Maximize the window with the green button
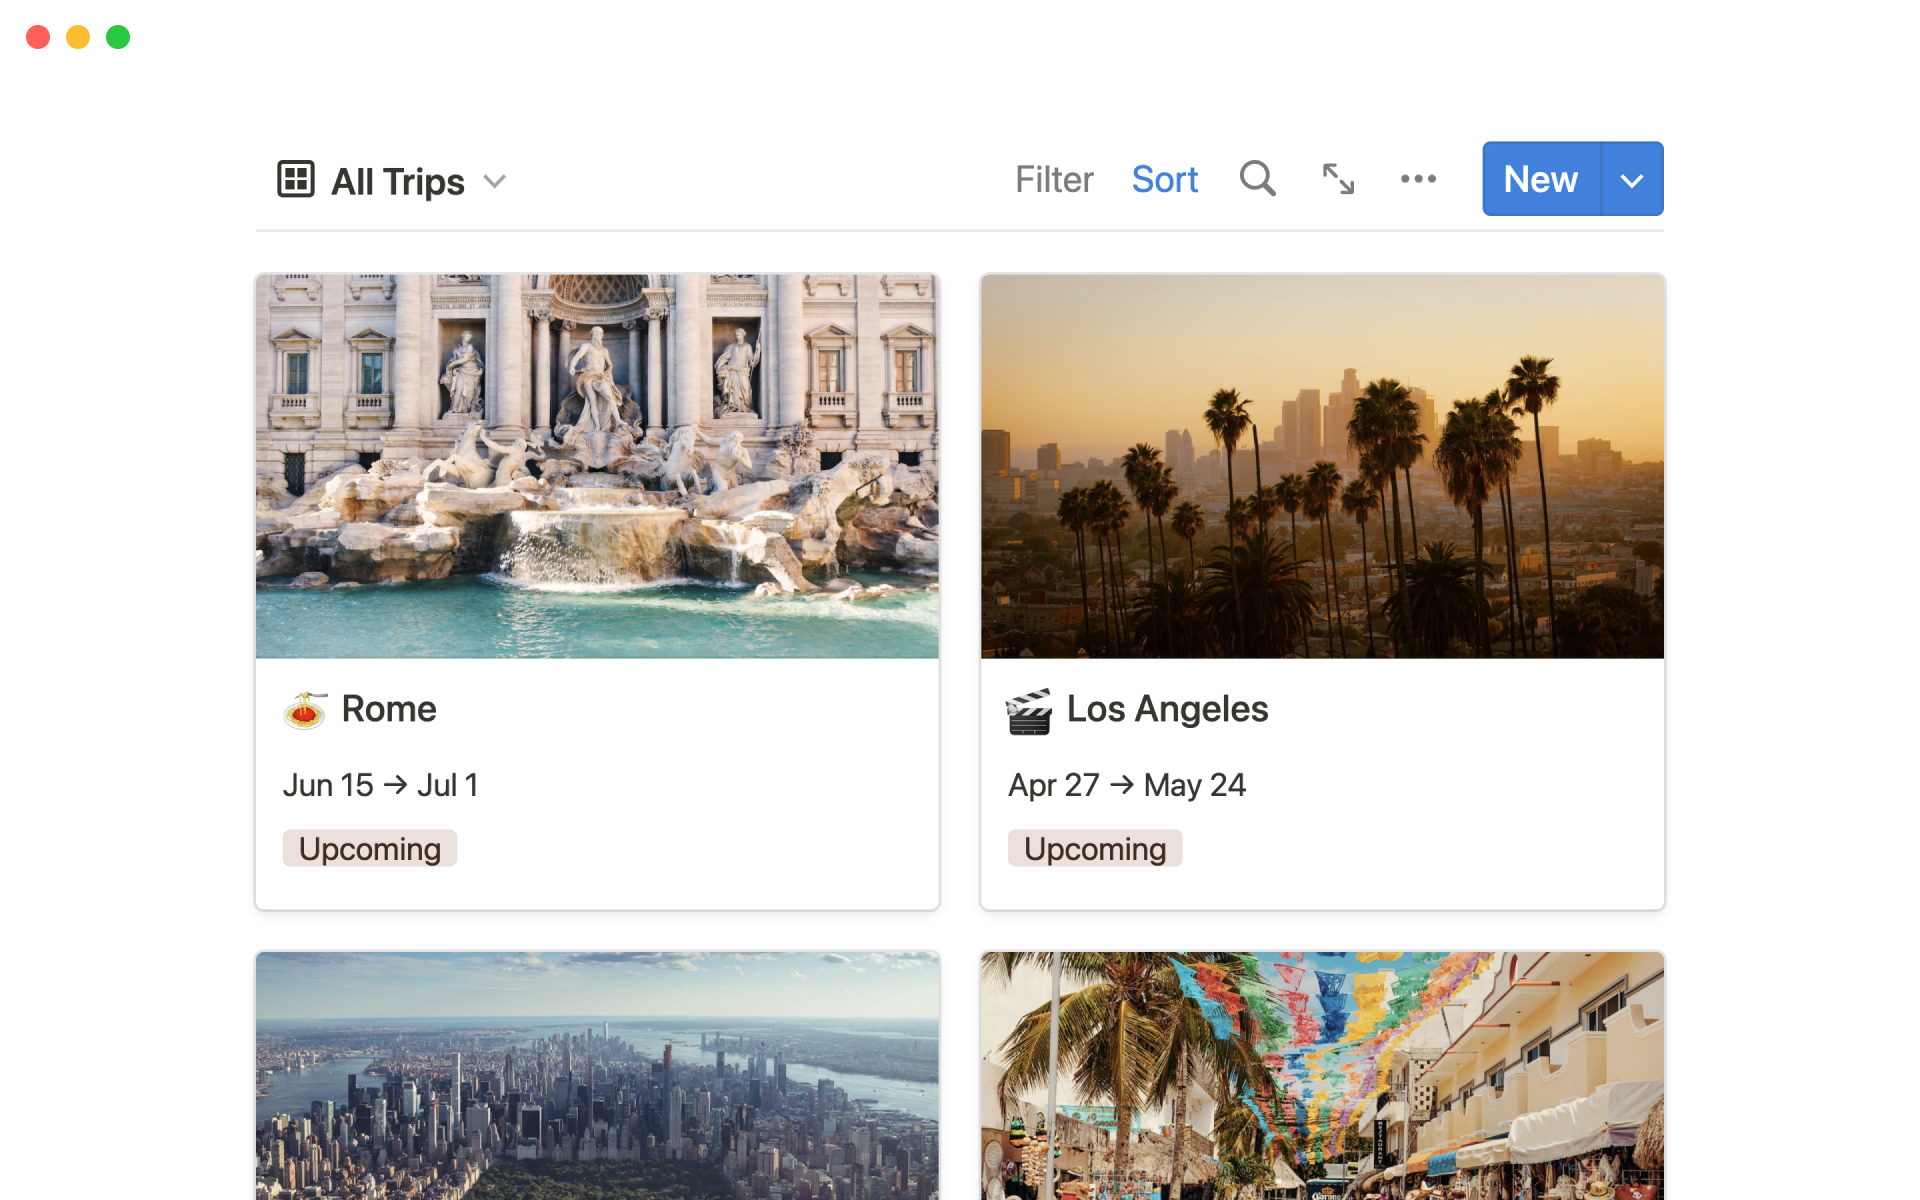 (x=118, y=37)
